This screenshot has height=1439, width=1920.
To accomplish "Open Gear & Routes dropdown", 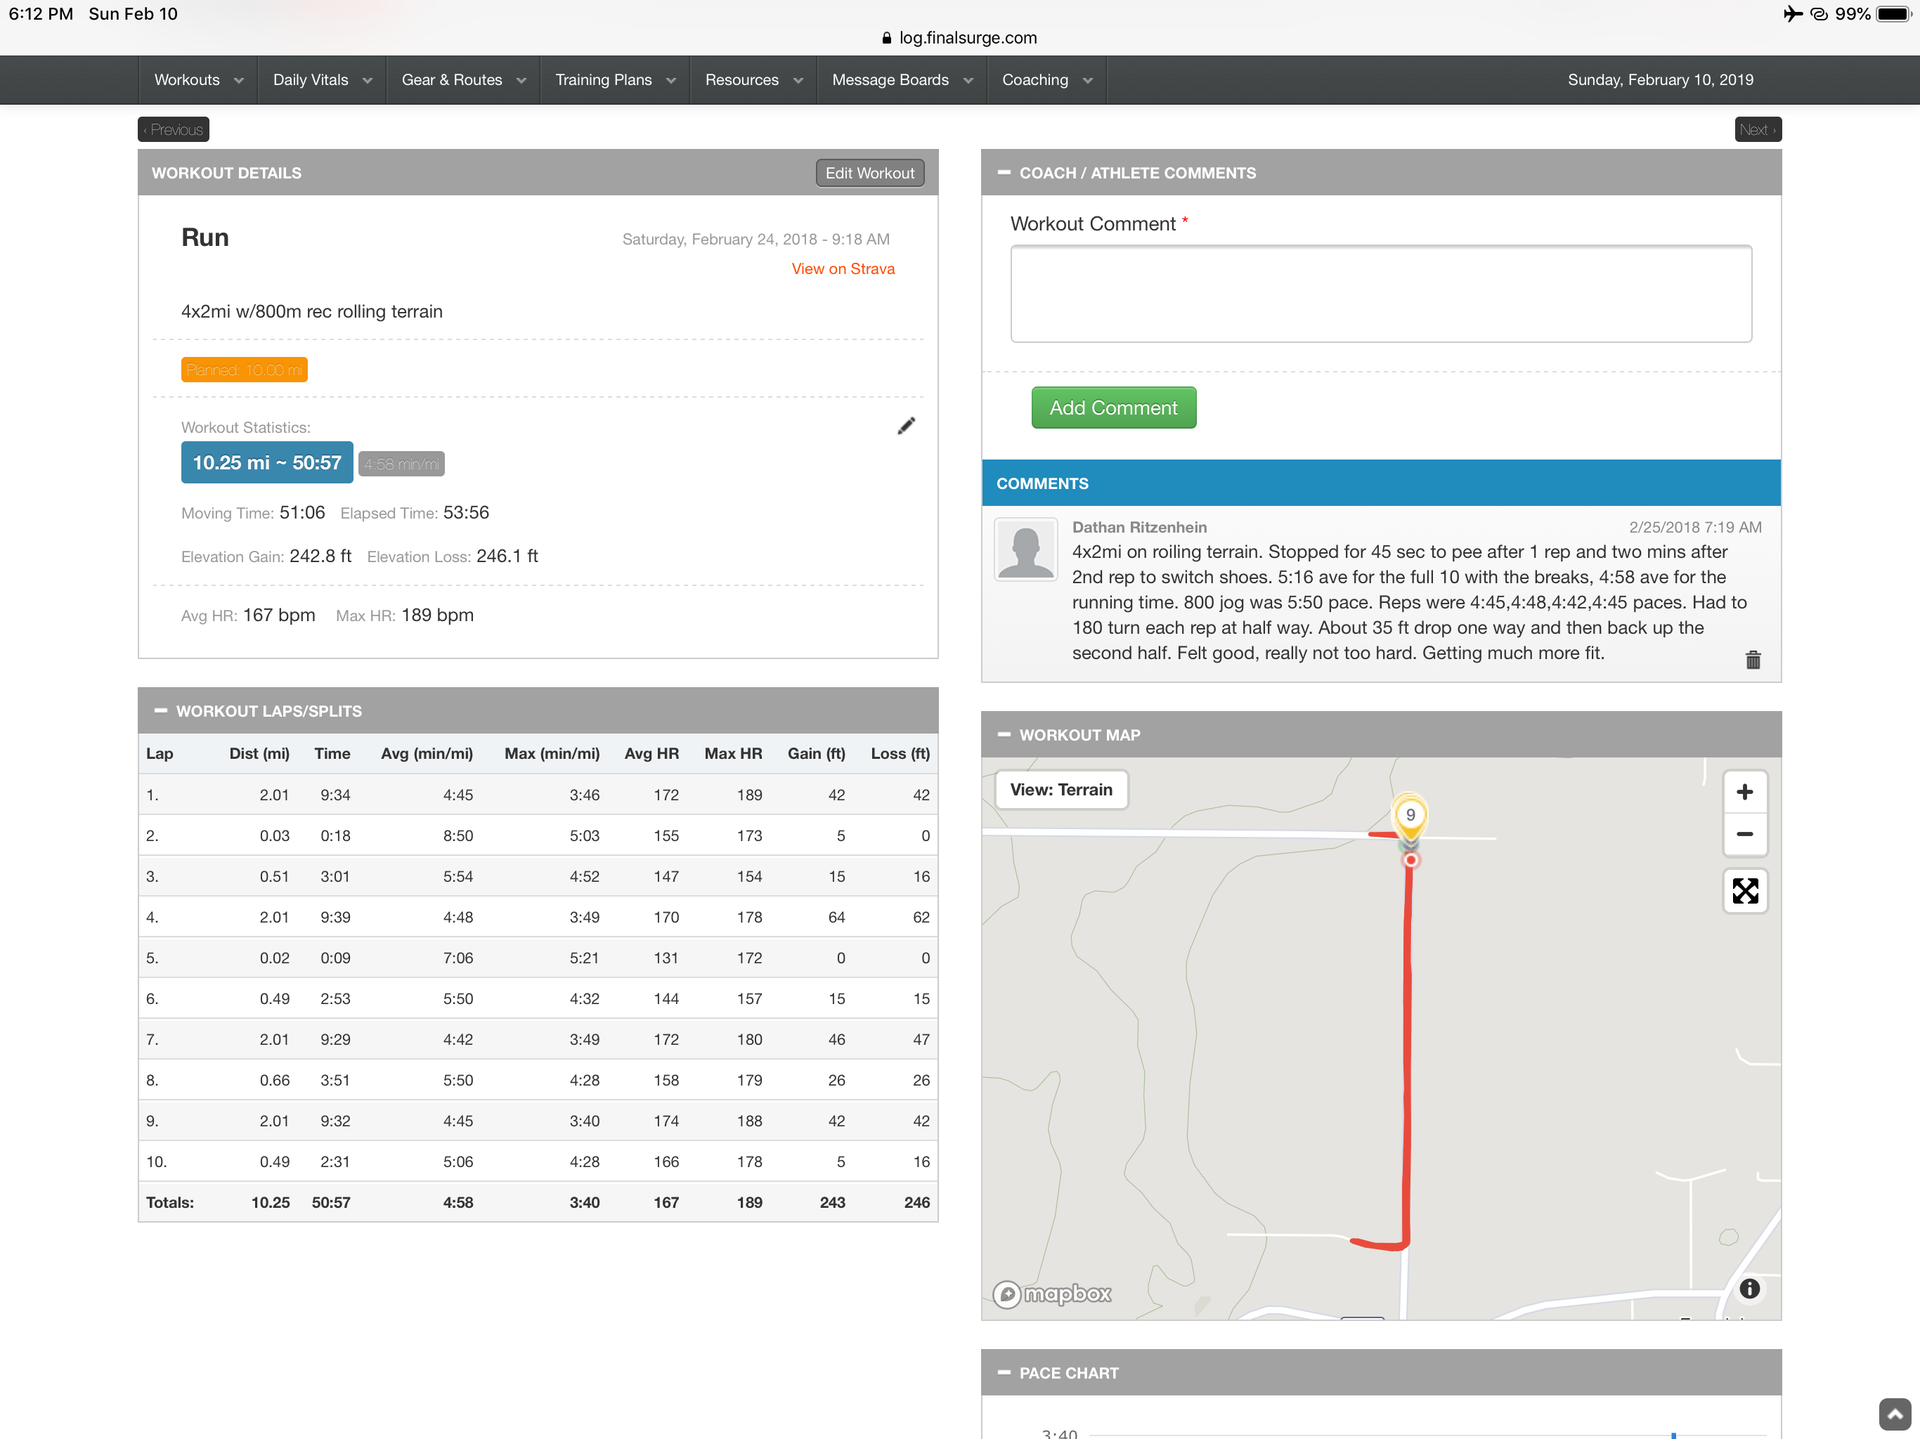I will tap(463, 80).
